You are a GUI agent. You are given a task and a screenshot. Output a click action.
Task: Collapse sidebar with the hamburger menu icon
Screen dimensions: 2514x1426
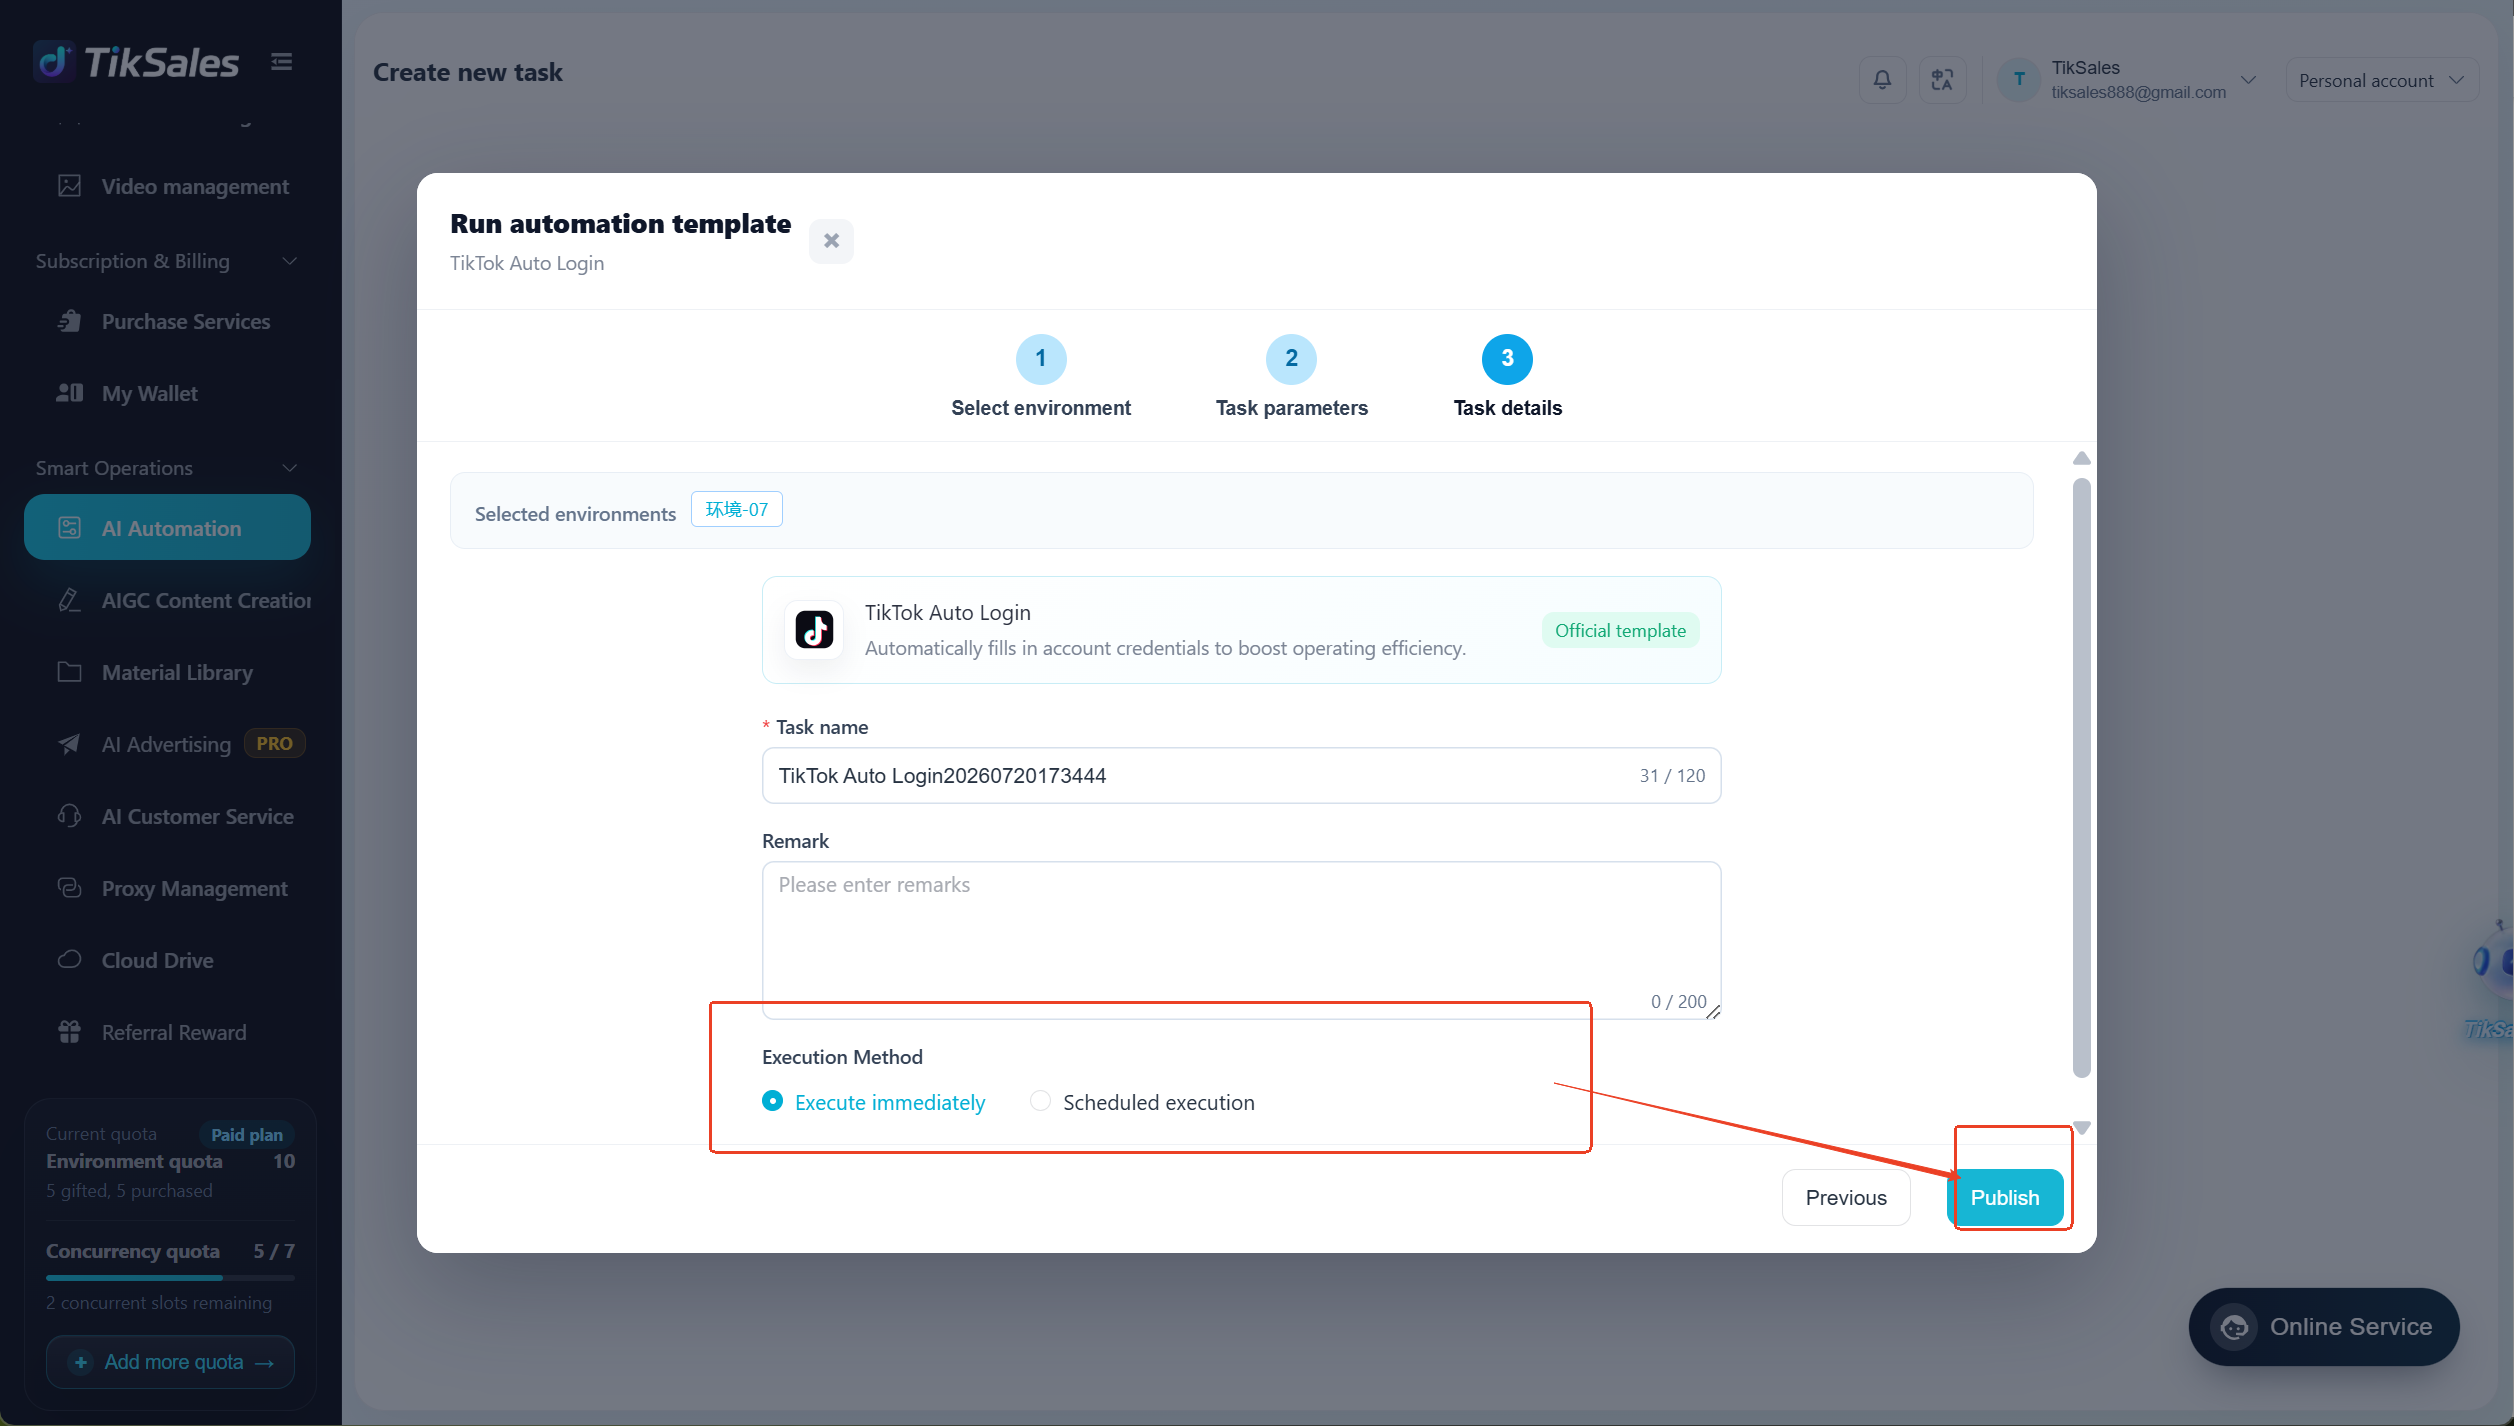pos(282,62)
